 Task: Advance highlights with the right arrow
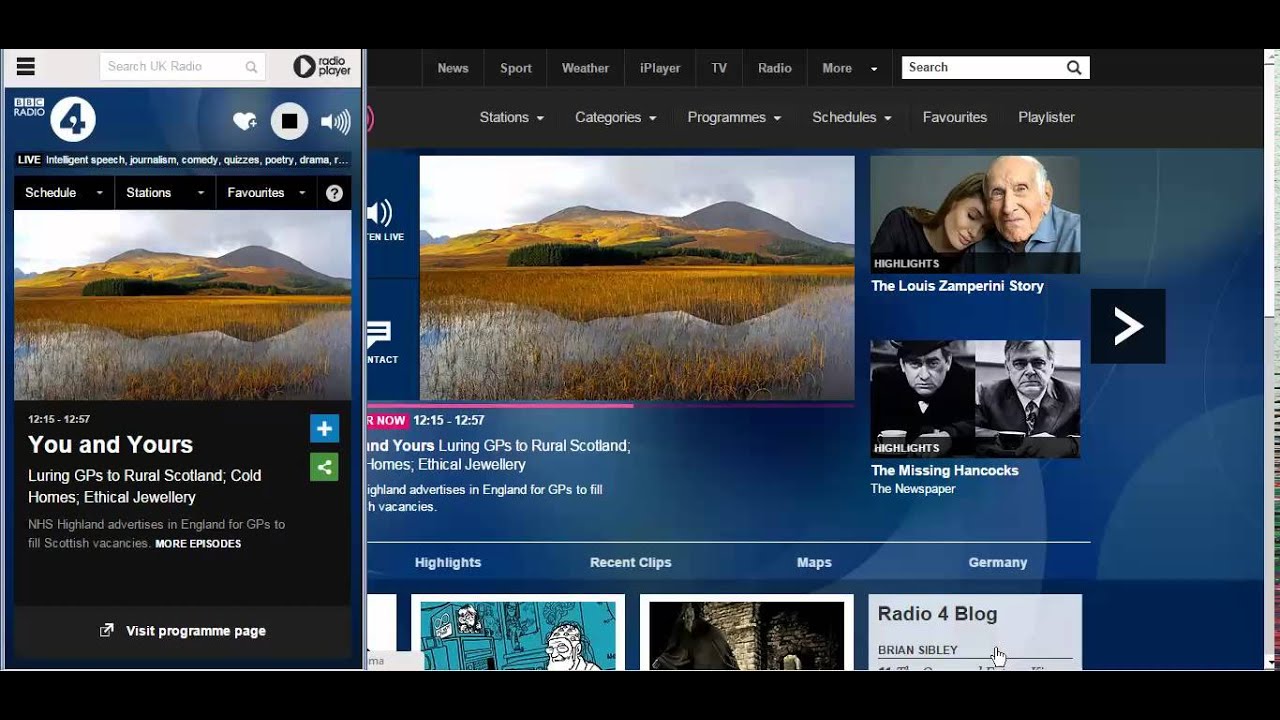tap(1128, 326)
